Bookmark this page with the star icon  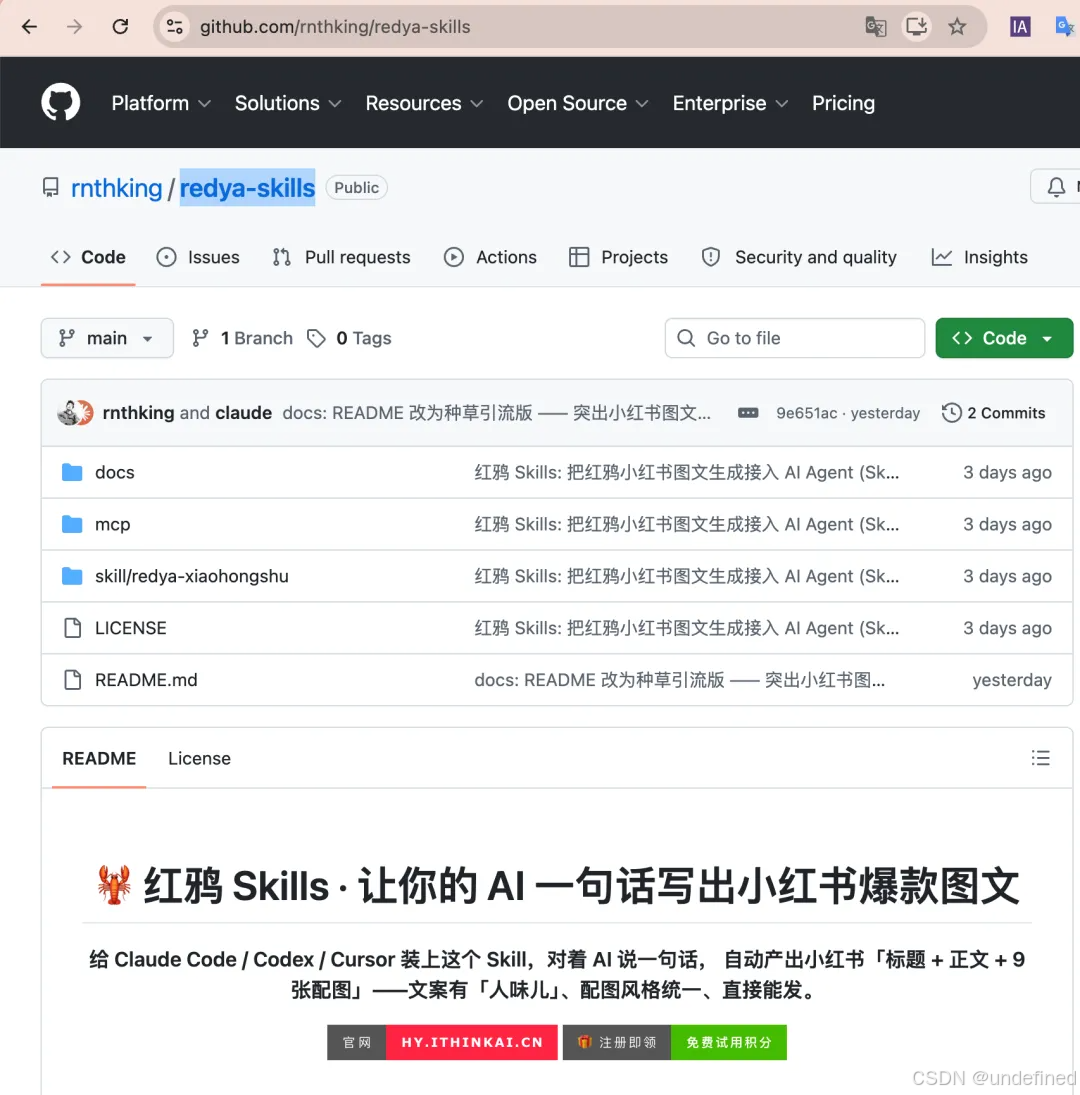[x=957, y=27]
